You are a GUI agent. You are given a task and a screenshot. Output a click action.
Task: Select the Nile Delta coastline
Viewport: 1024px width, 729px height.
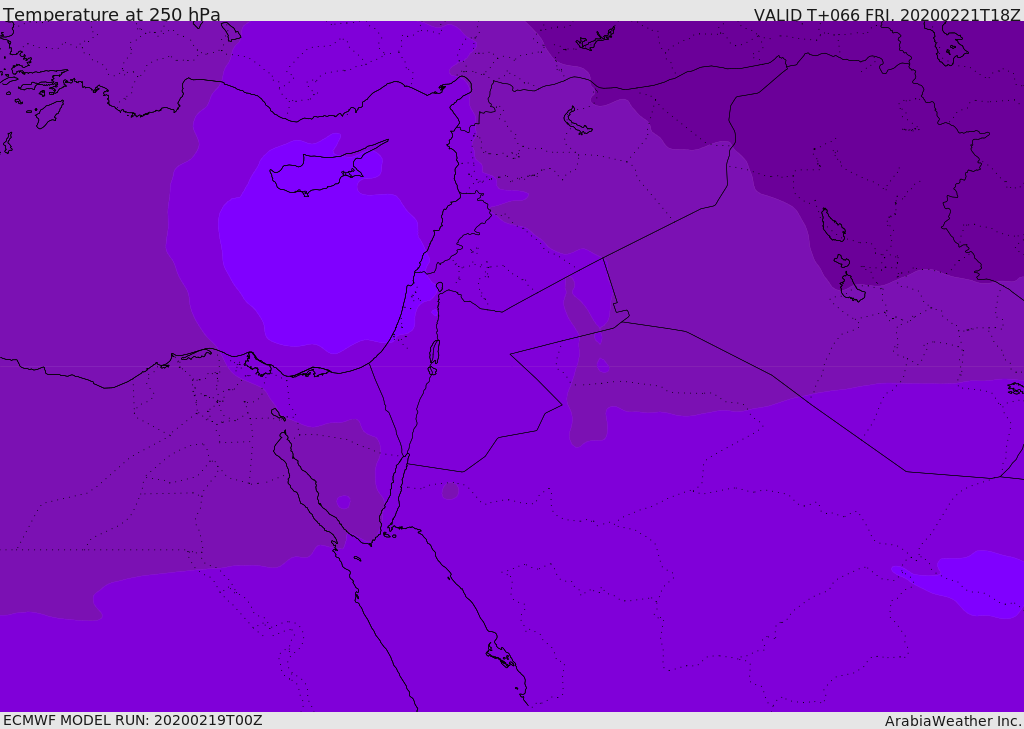coord(255,365)
